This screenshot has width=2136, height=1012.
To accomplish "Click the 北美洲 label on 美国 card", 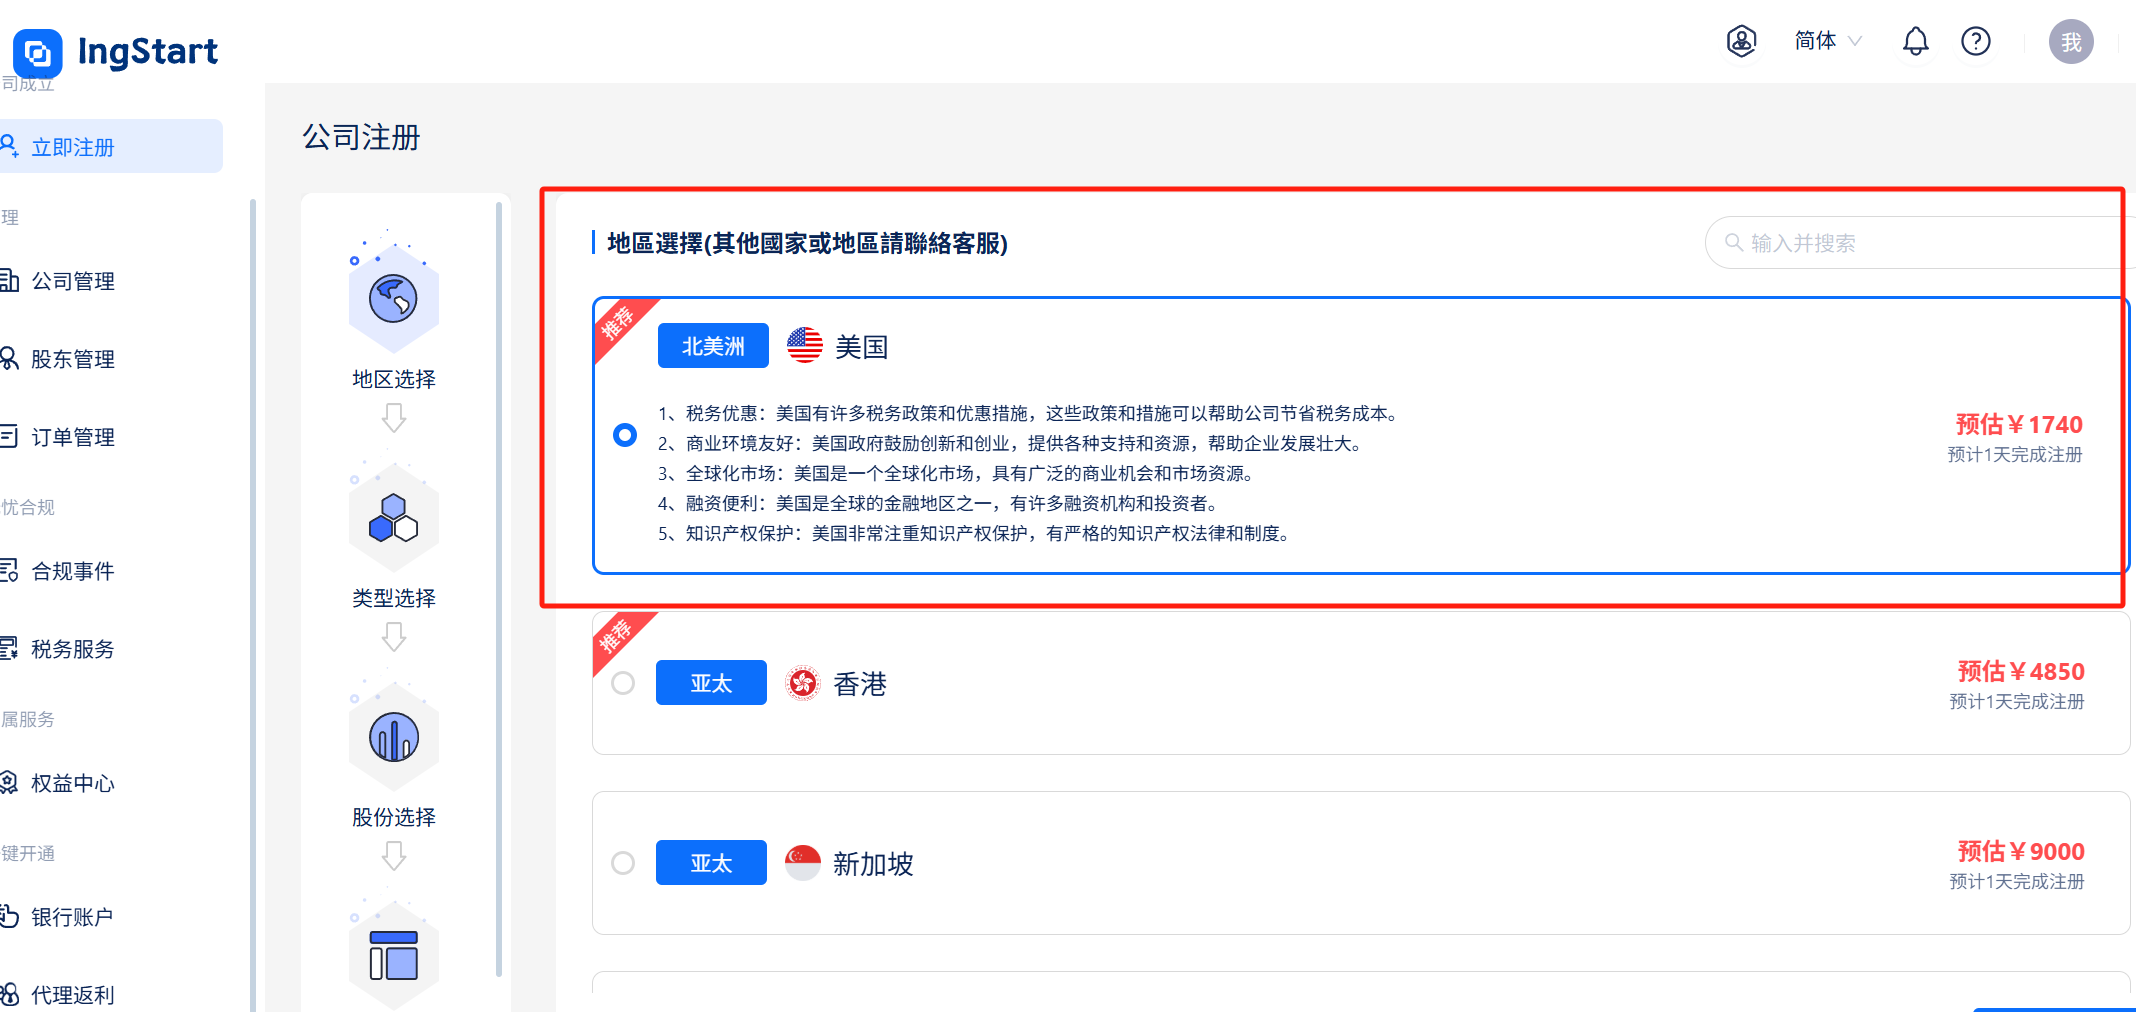I will pos(712,345).
